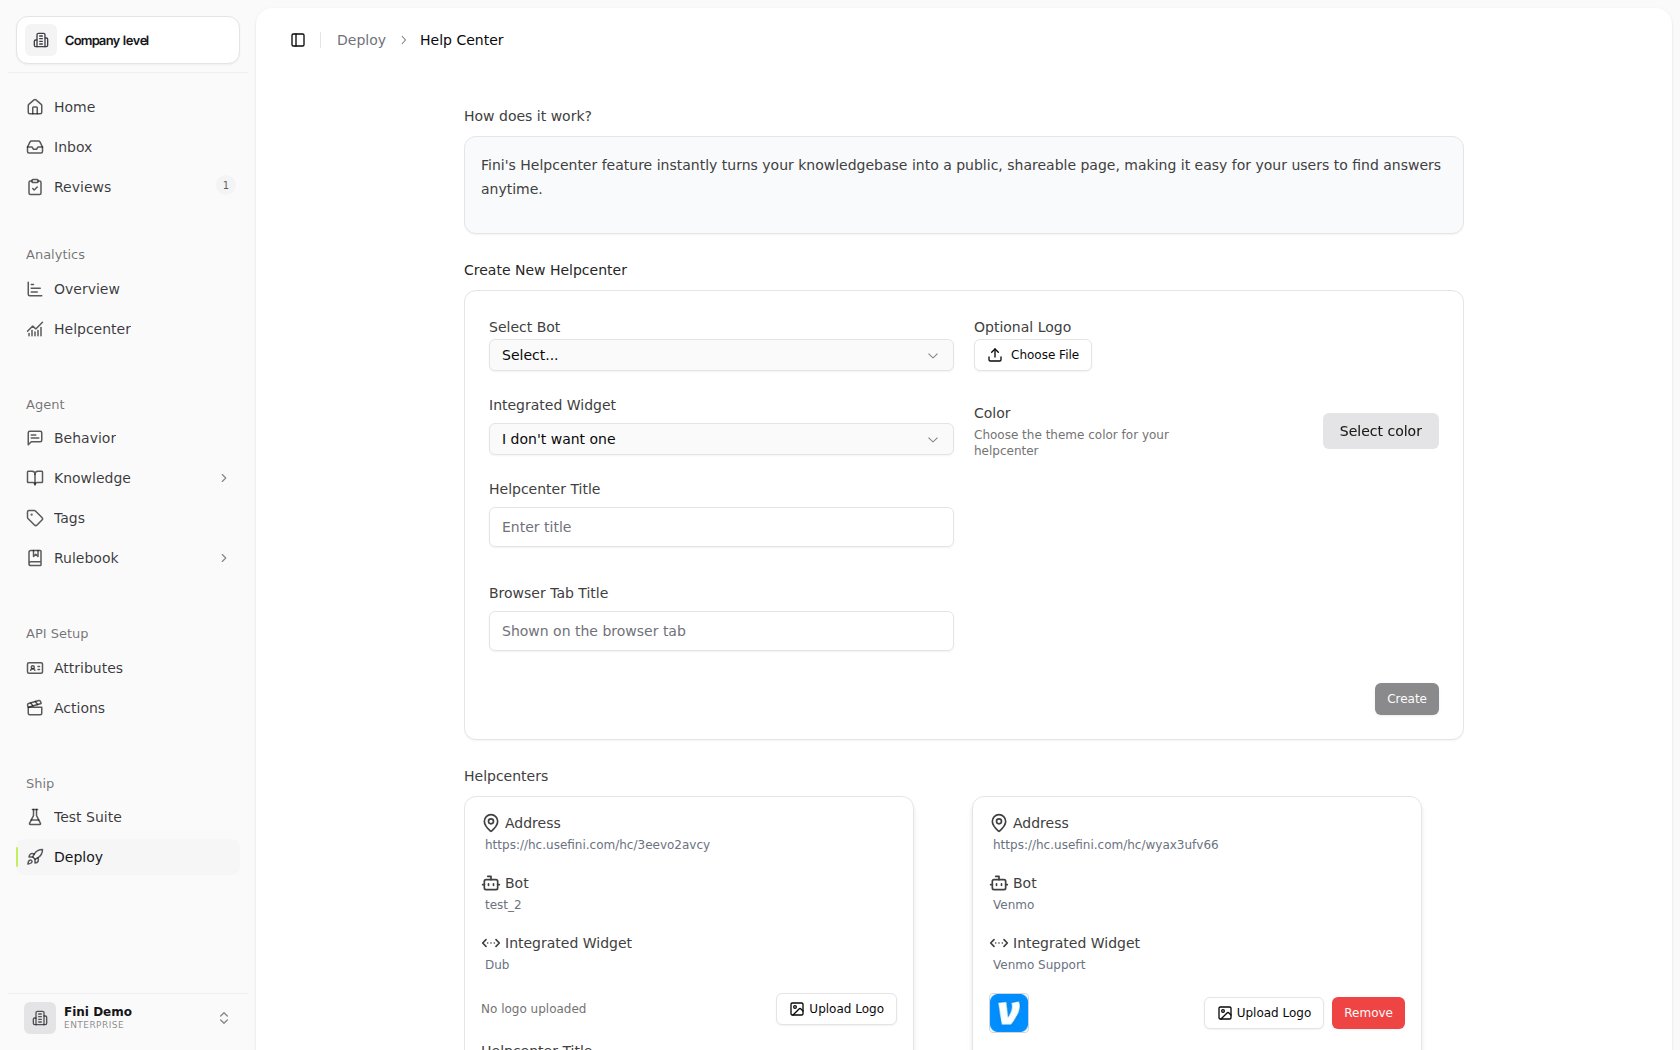Open the Inbox page
Screen dimensions: 1680x1050
click(128, 147)
